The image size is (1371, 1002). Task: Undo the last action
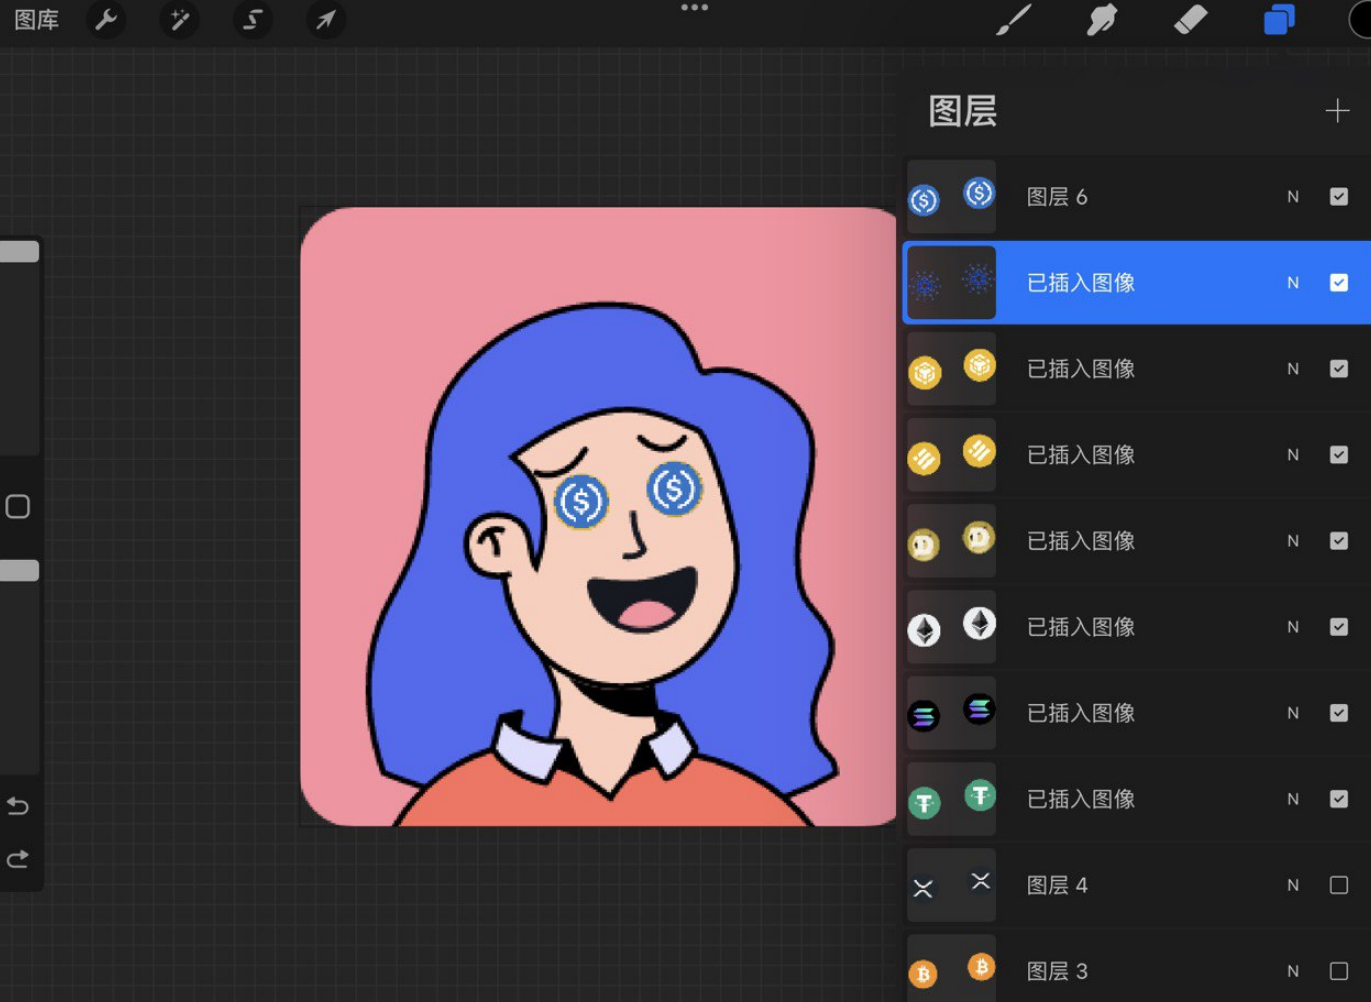(18, 805)
